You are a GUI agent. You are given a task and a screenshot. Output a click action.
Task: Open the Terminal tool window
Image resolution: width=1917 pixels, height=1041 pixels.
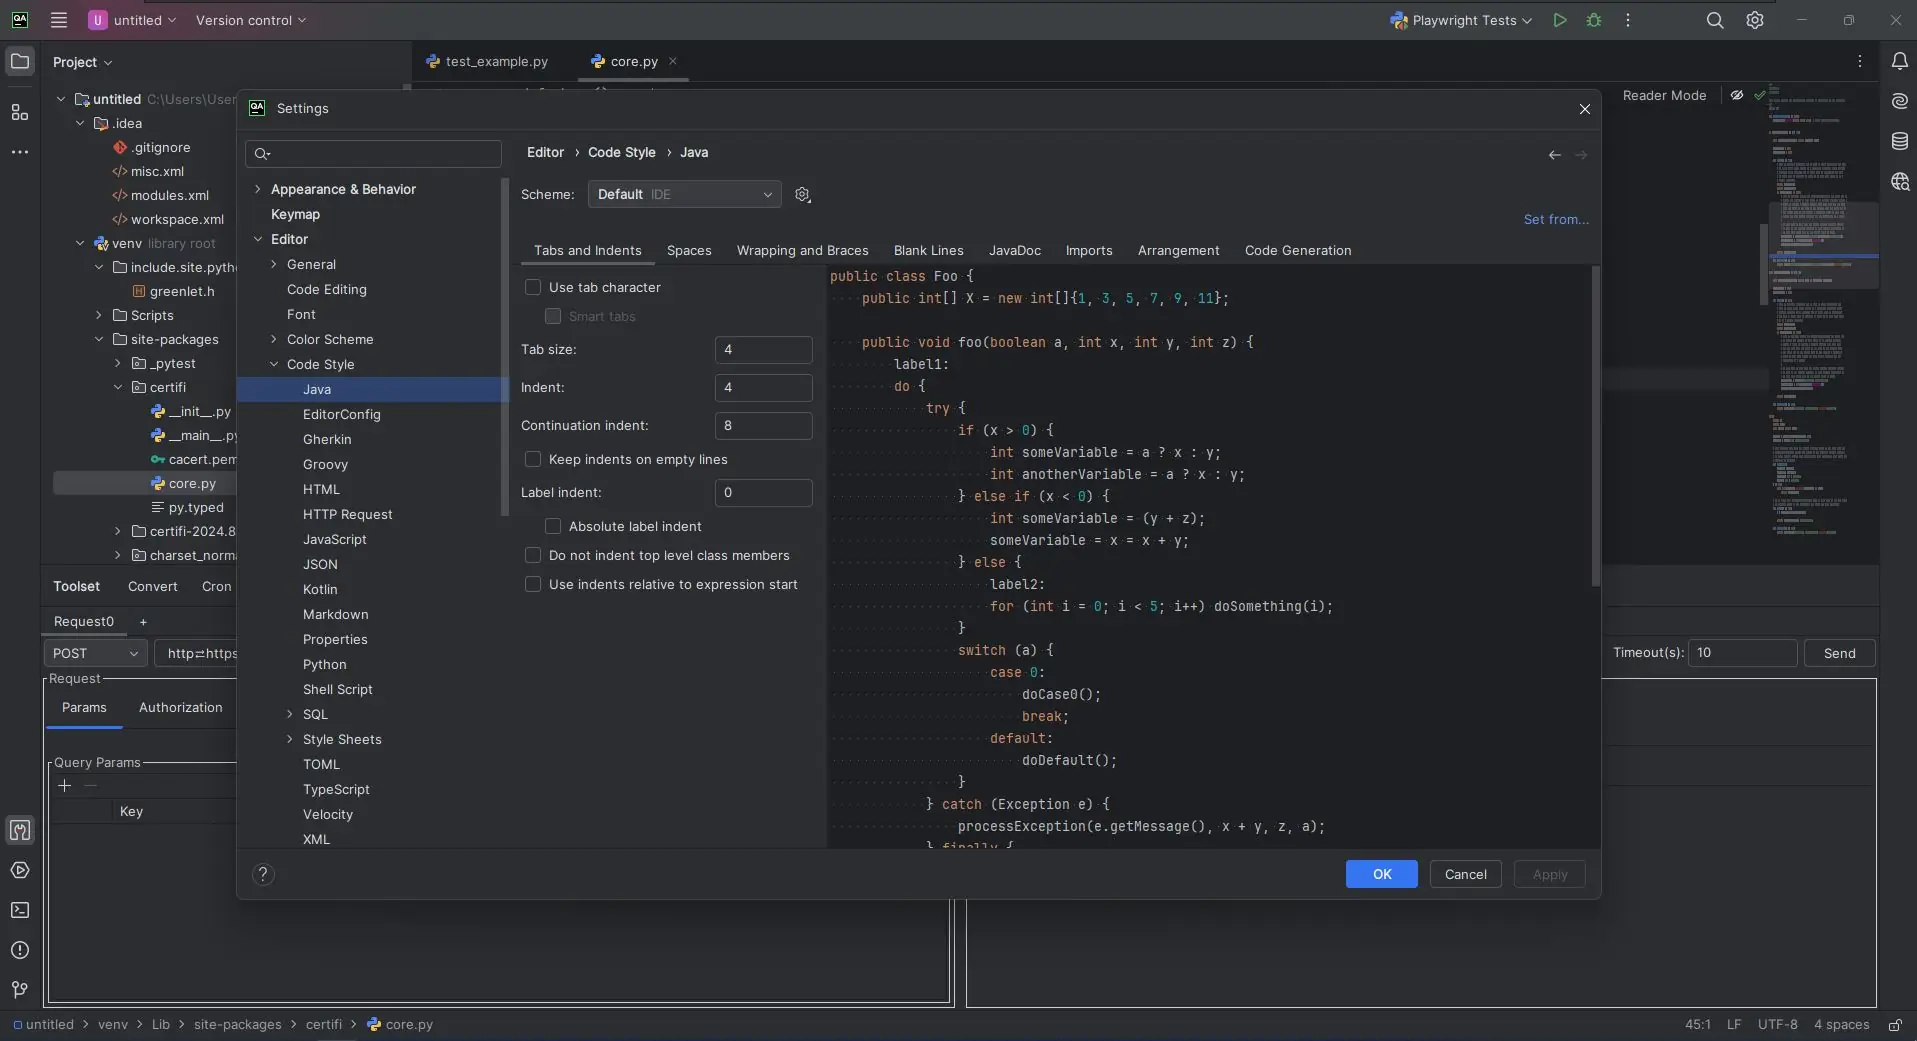pos(20,910)
